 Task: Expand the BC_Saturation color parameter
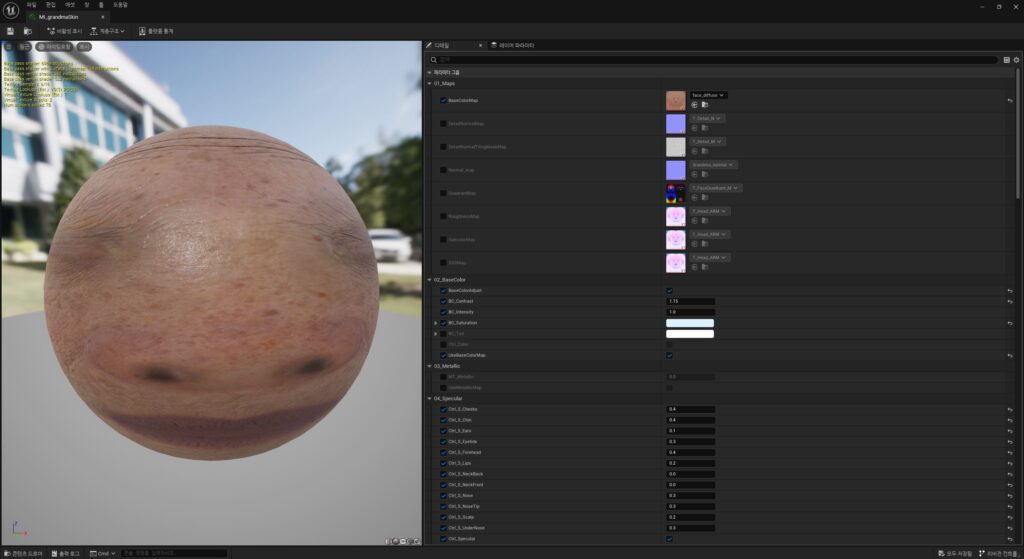pos(435,323)
